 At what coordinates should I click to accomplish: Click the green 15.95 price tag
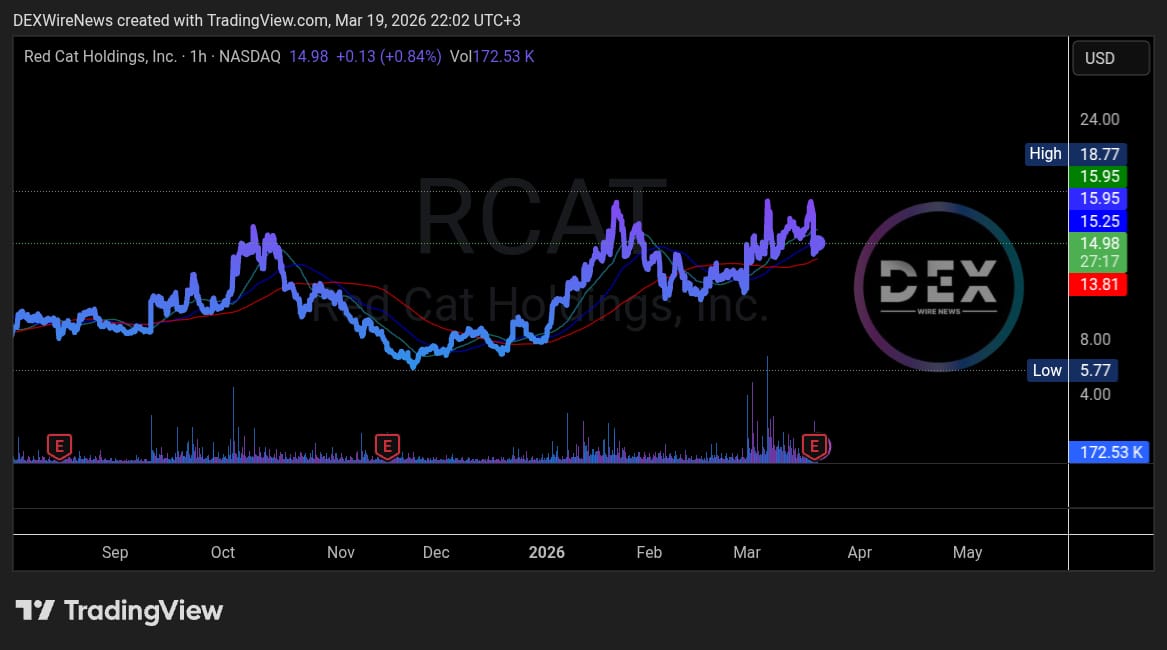(1099, 176)
